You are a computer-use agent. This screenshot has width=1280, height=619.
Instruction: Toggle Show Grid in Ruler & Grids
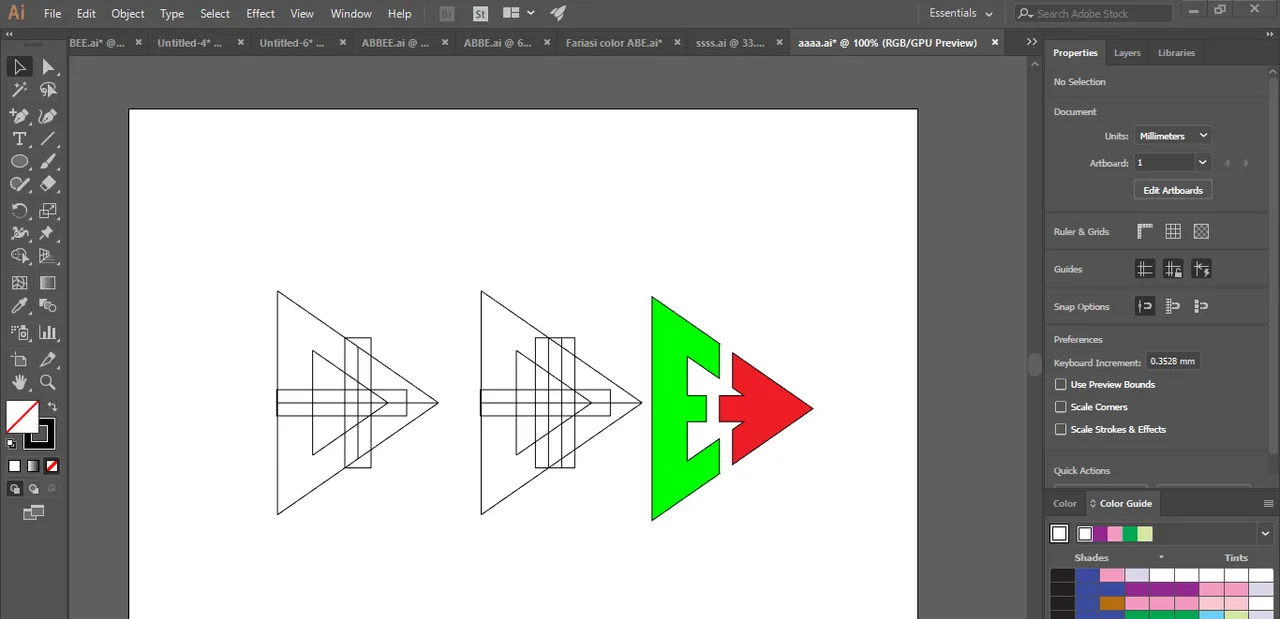coord(1173,231)
